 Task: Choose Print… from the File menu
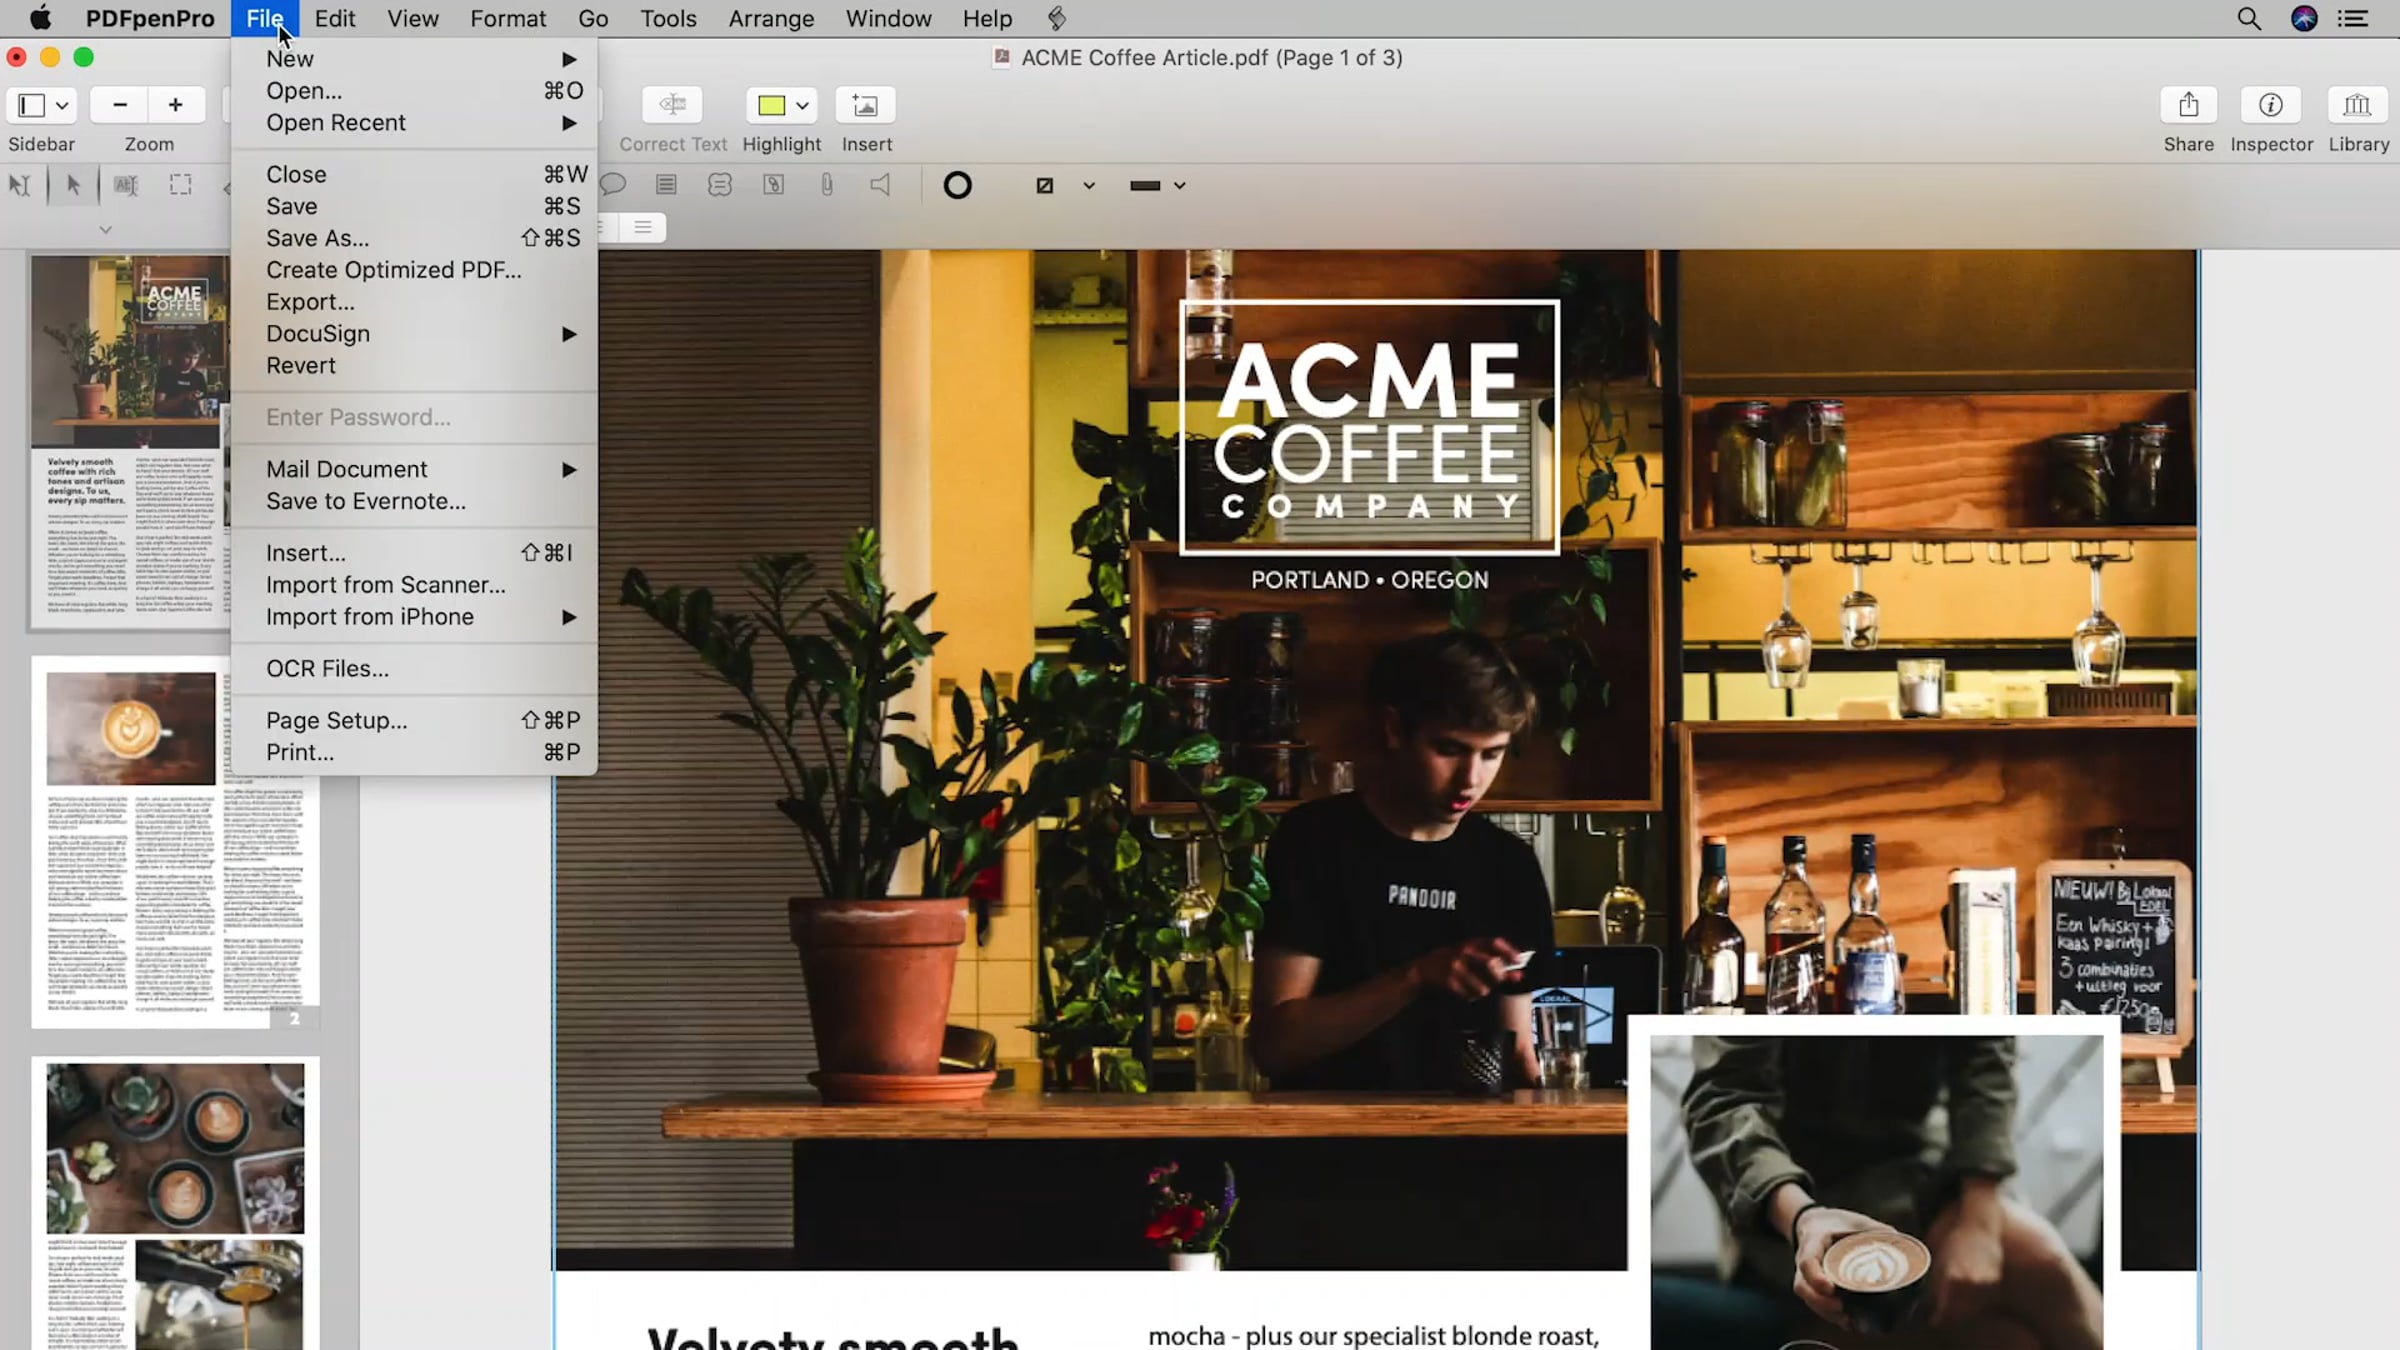[414, 753]
